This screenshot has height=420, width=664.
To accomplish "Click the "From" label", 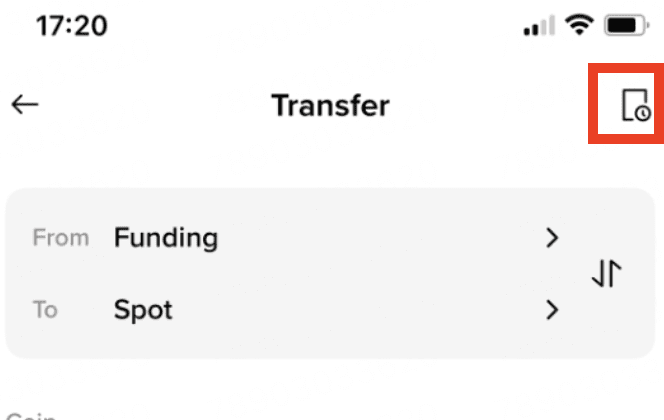I will 60,239.
